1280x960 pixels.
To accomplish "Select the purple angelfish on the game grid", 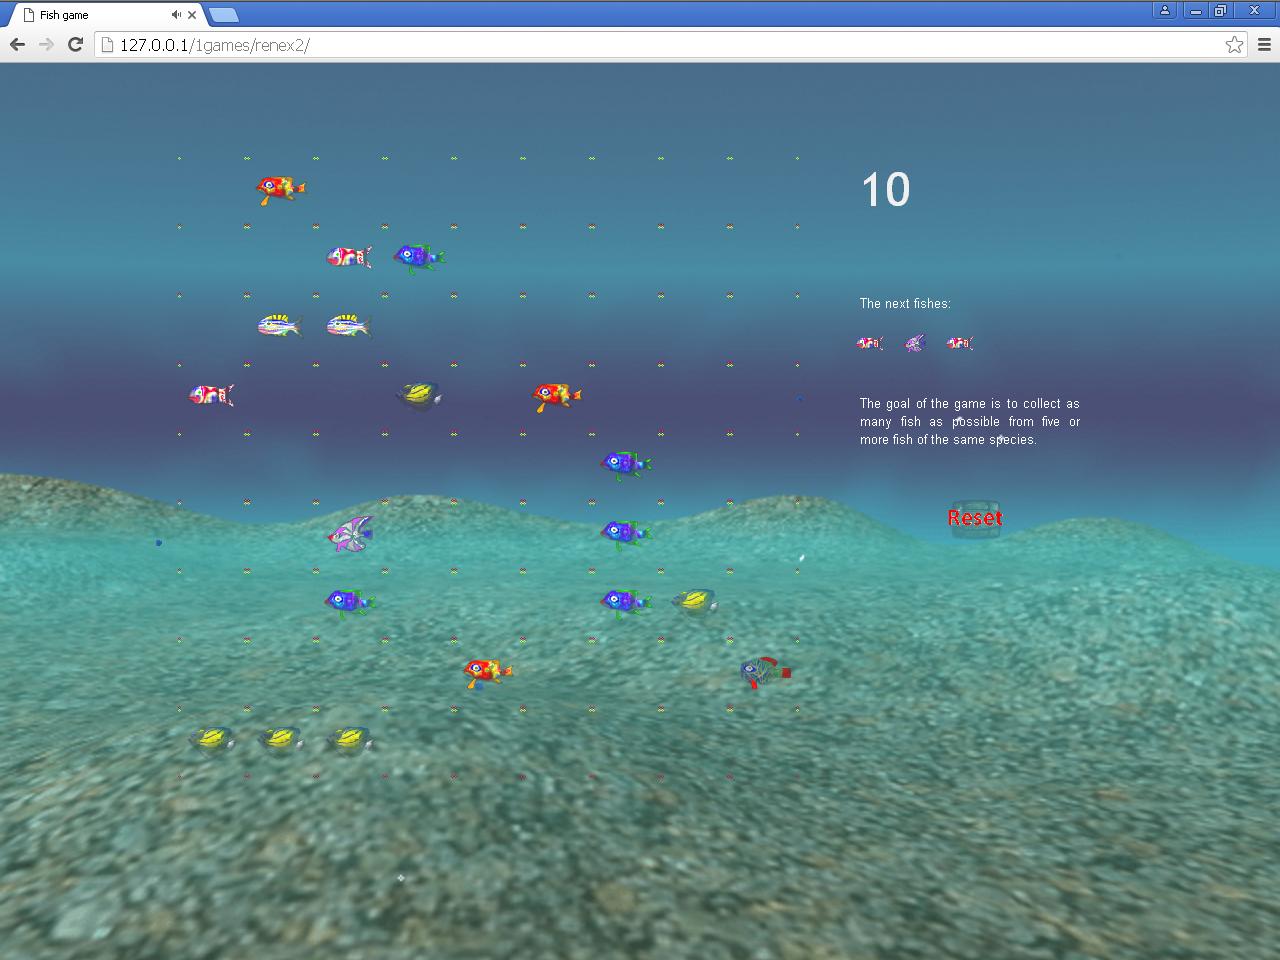I will point(350,535).
